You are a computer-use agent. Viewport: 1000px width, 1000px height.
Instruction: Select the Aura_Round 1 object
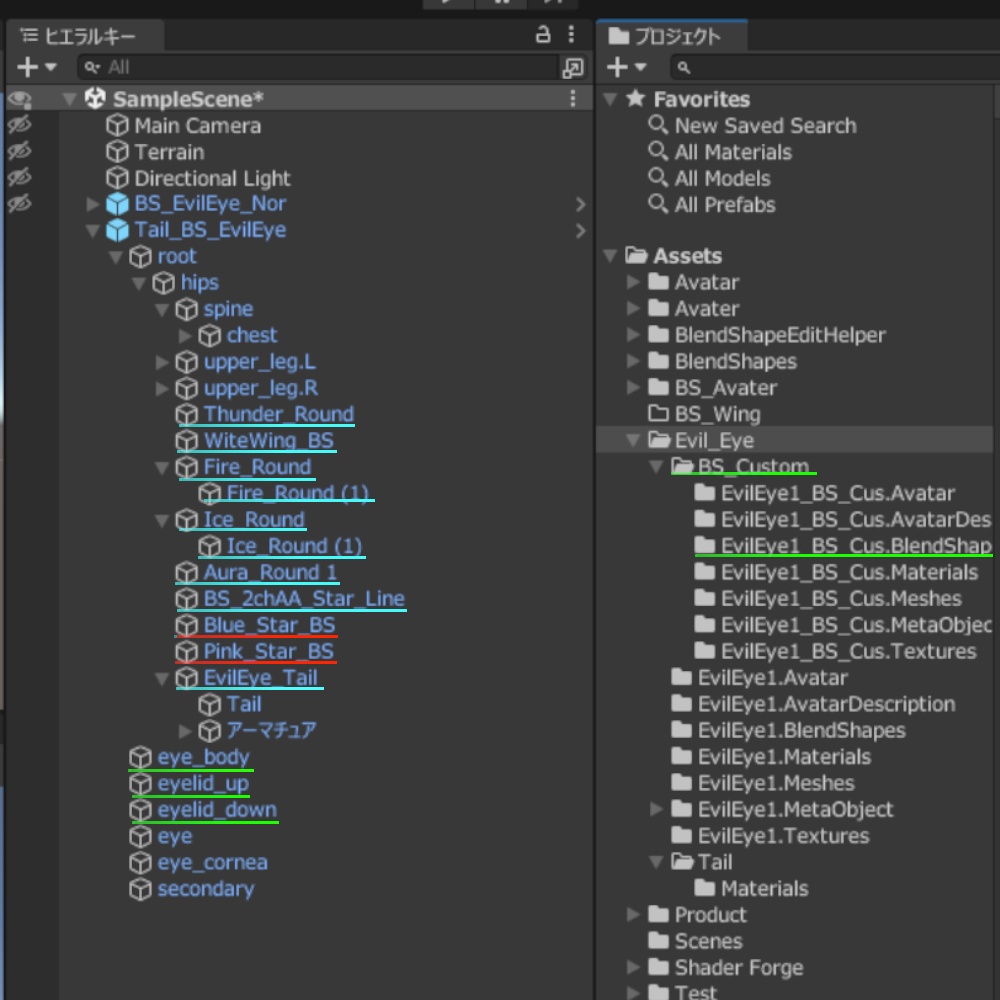coord(270,572)
